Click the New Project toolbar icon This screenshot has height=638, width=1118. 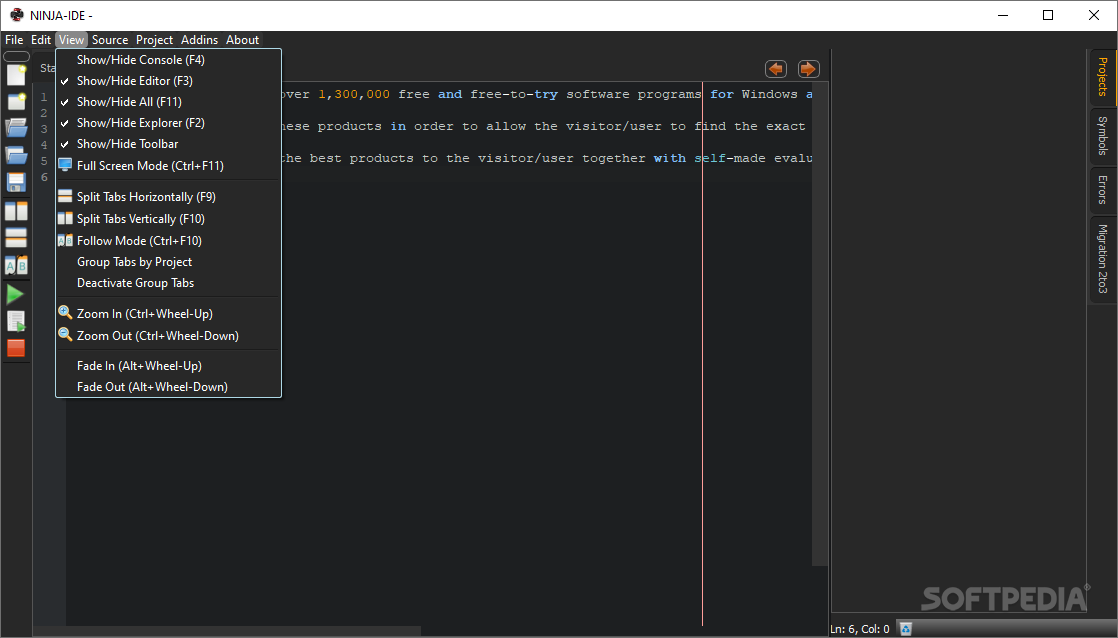[16, 101]
